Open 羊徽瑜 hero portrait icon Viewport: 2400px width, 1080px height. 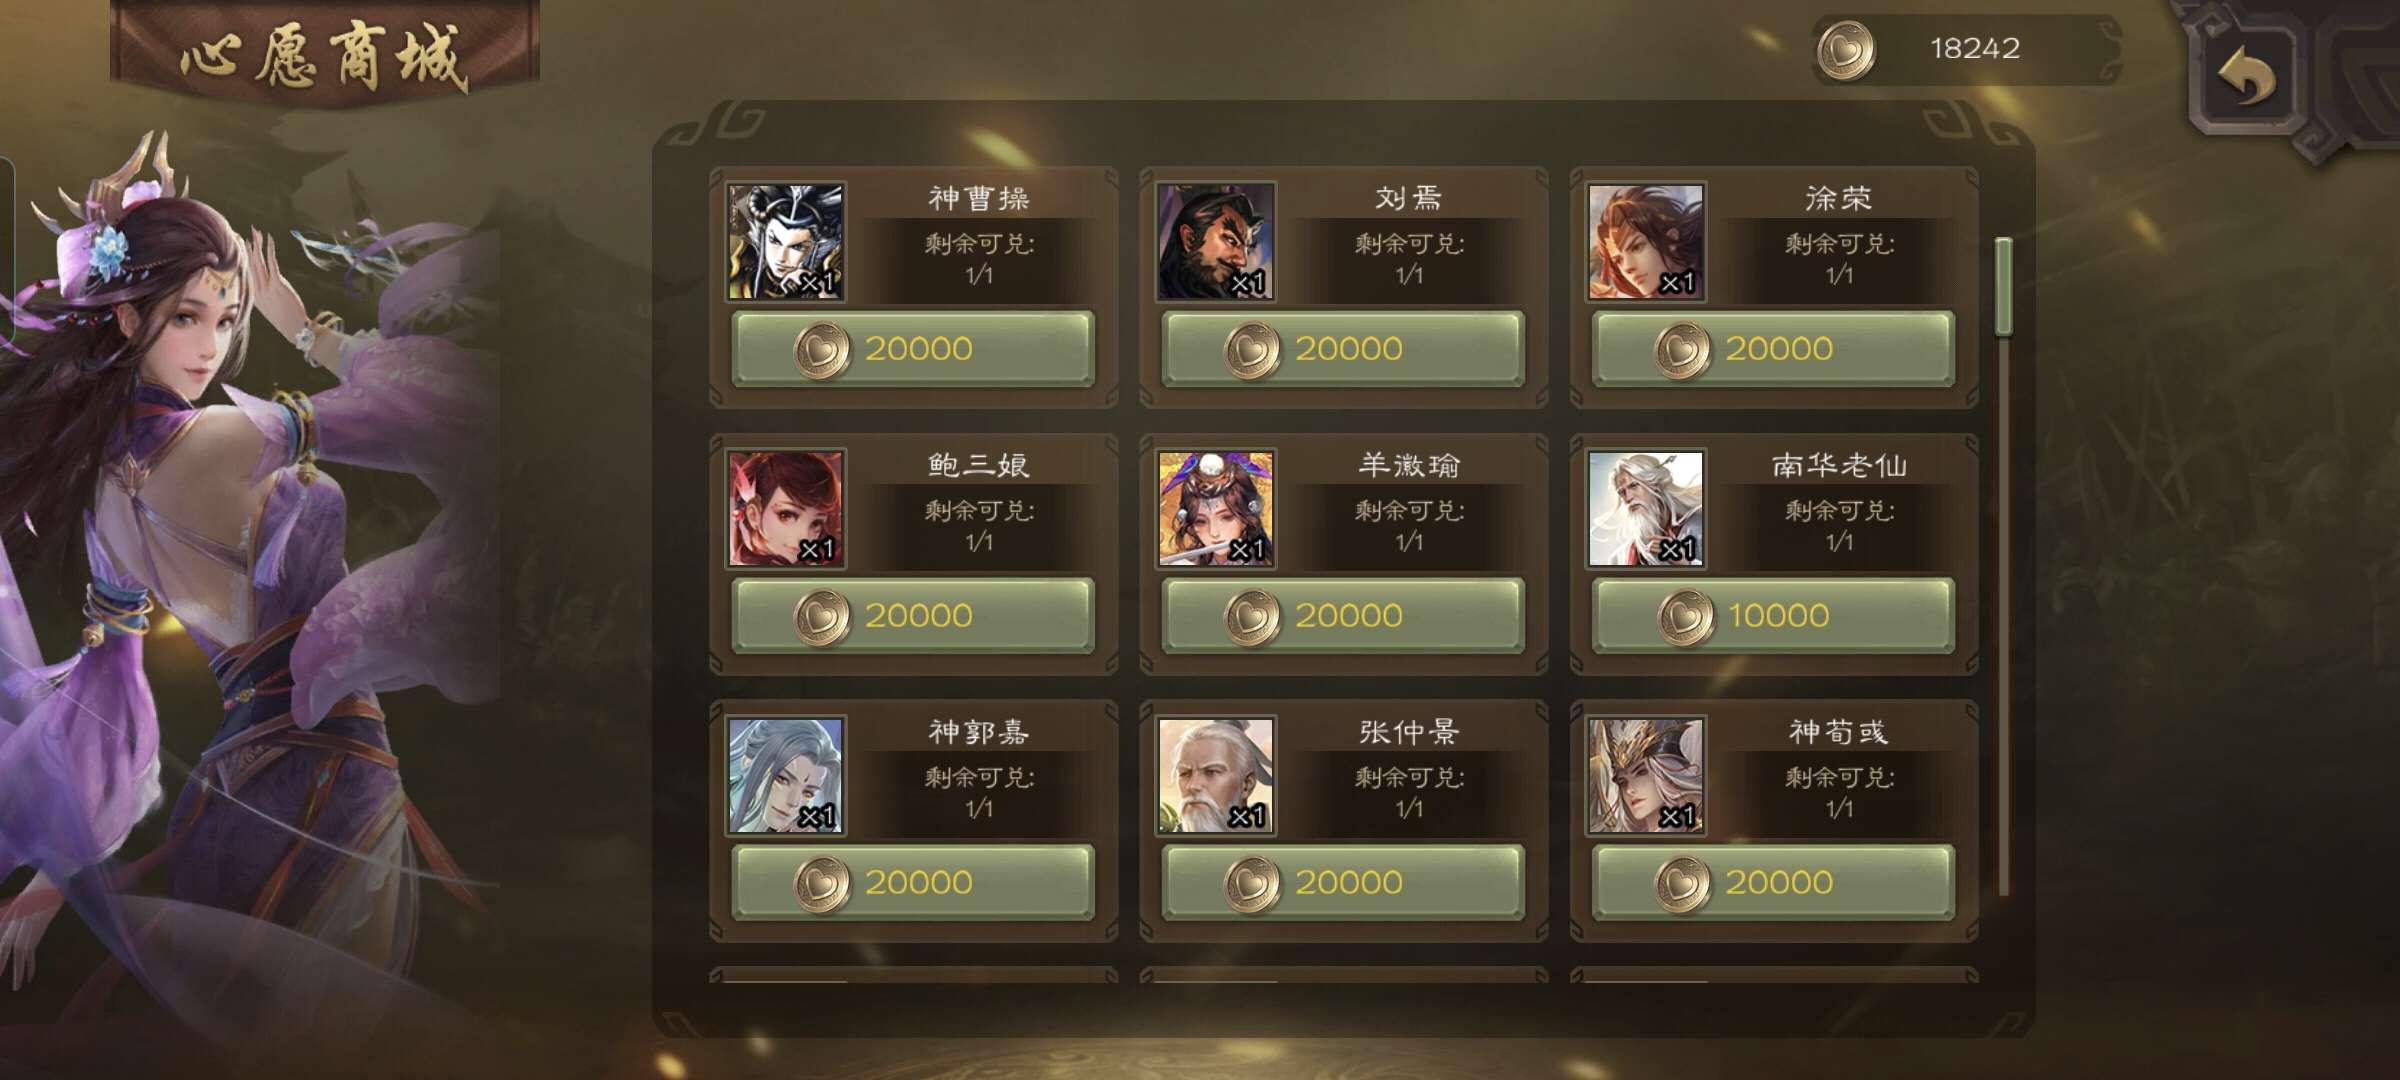click(1216, 509)
